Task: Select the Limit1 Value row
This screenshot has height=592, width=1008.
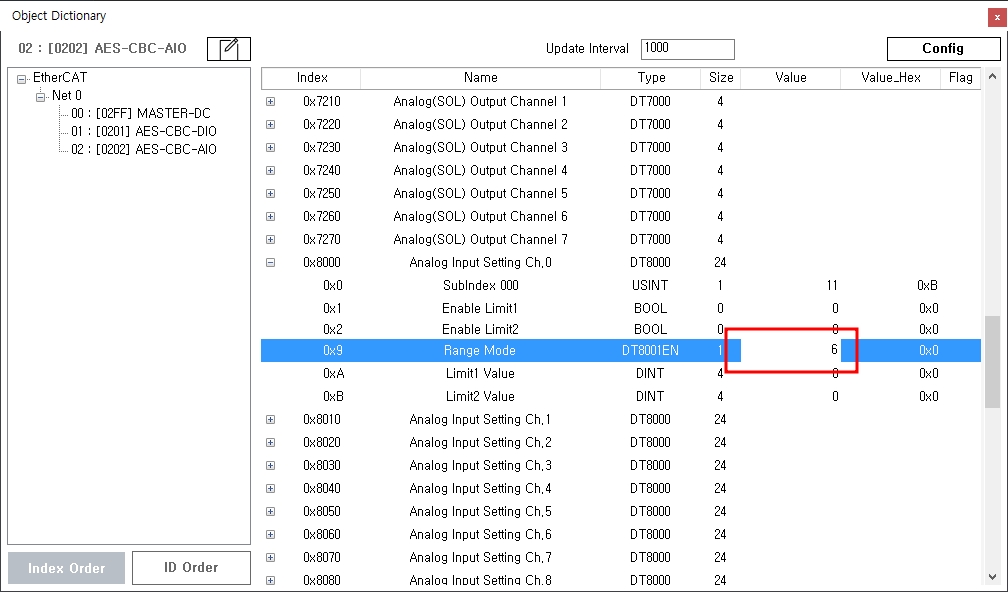Action: [480, 374]
